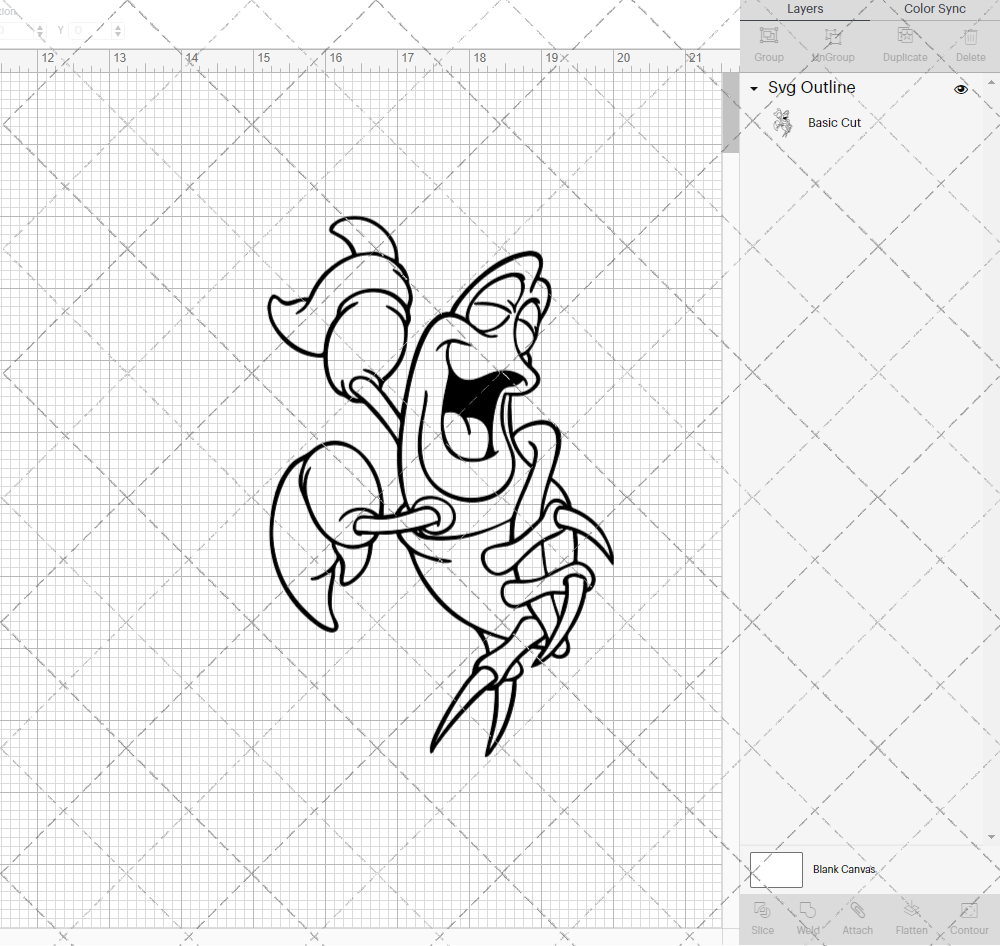
Task: Click the Duplicate icon
Action: point(905,36)
